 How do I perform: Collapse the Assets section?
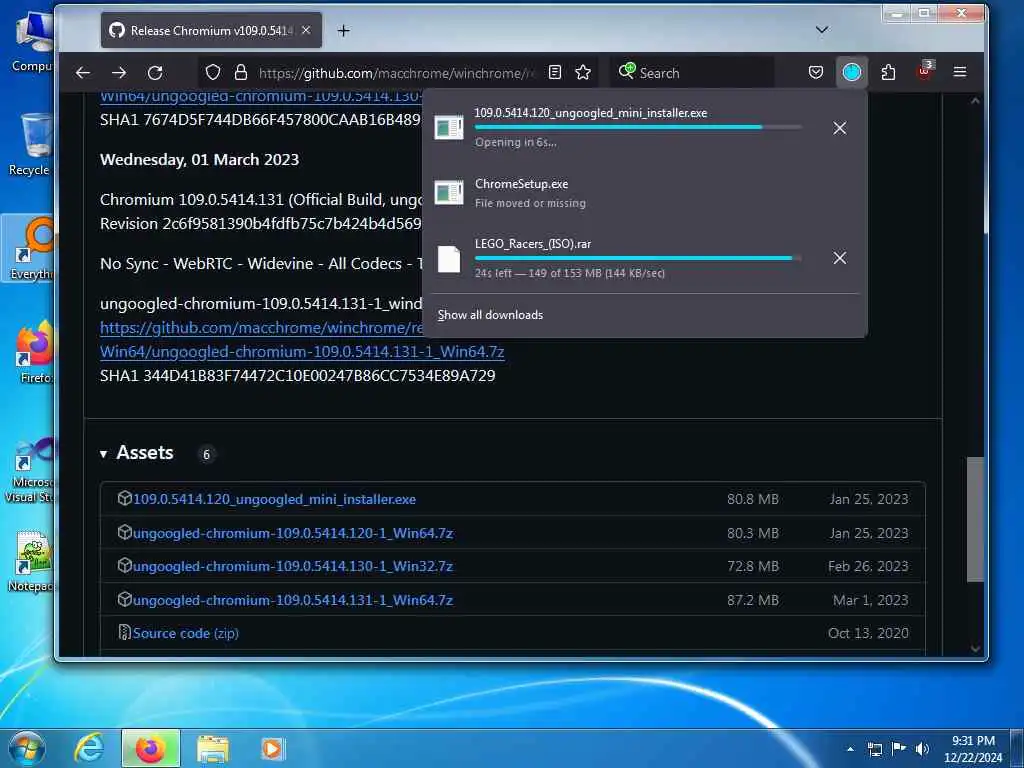103,453
